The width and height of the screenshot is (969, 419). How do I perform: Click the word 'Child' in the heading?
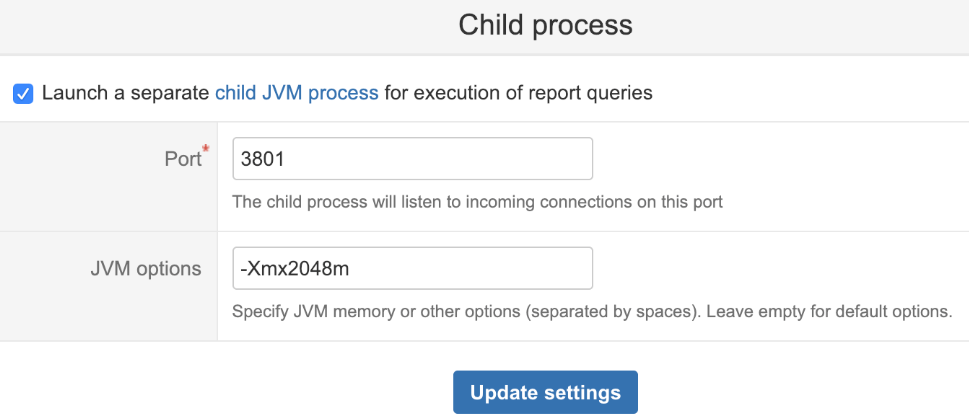[x=494, y=25]
